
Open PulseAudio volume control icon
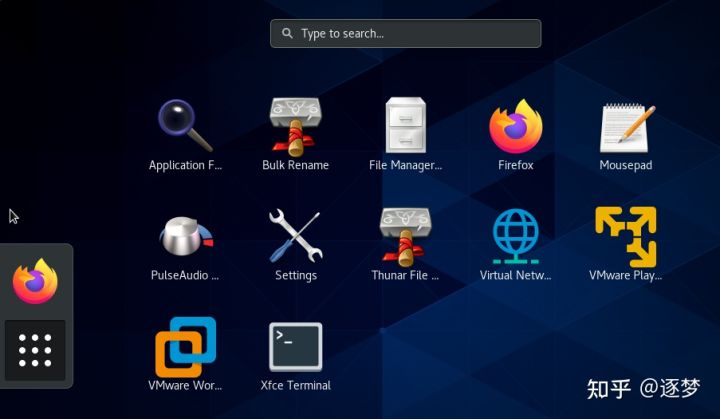(x=186, y=237)
